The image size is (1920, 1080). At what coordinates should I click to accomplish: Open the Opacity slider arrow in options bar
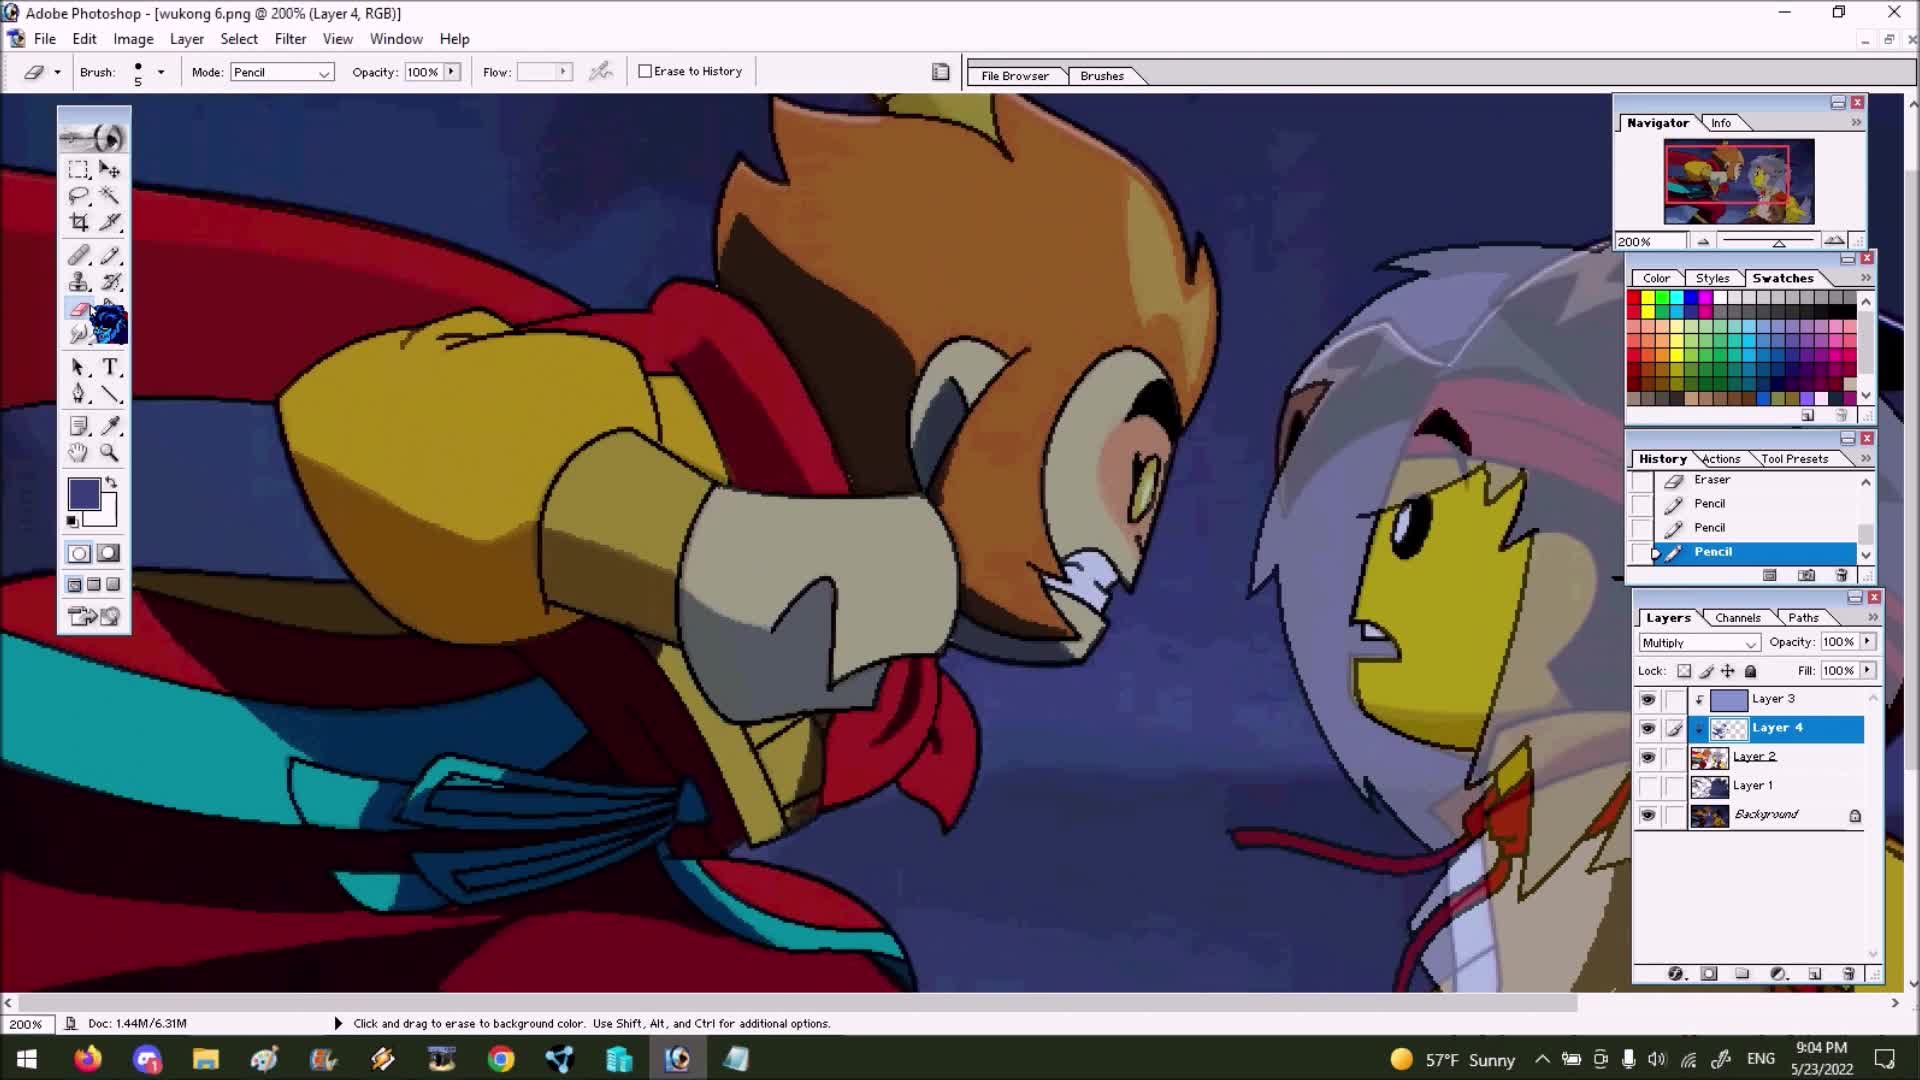pos(452,72)
